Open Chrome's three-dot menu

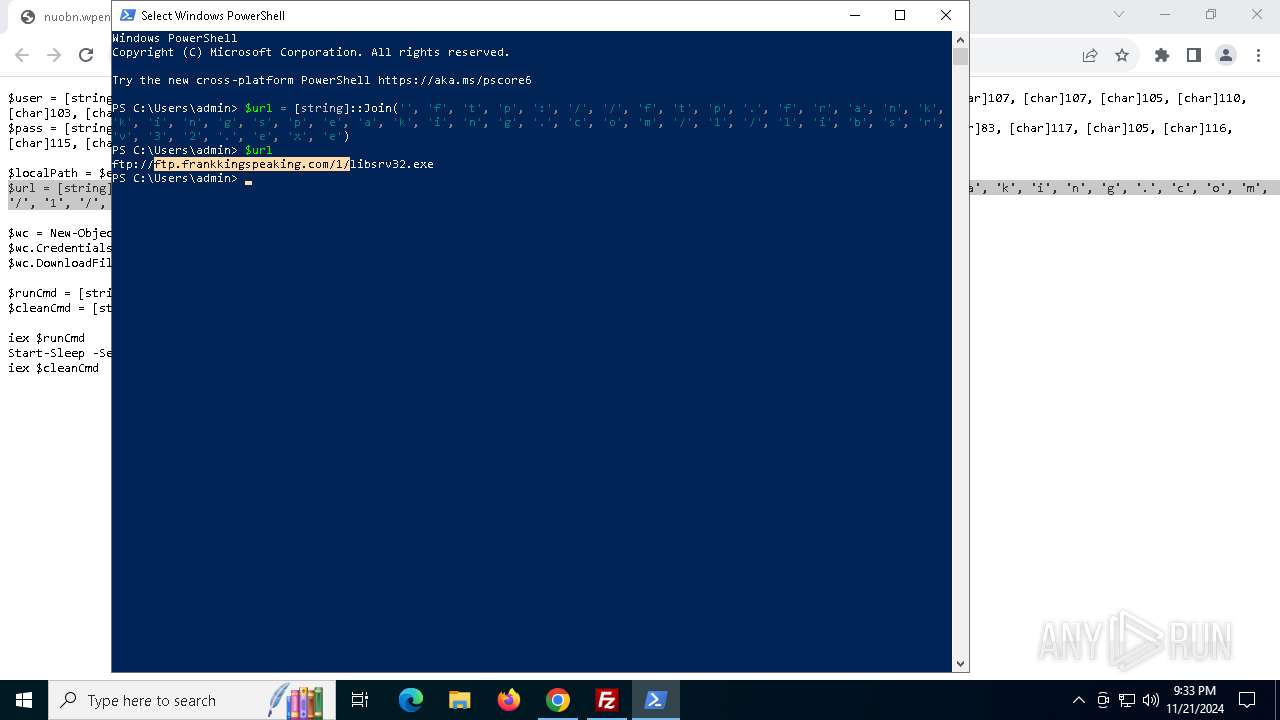click(x=1258, y=55)
